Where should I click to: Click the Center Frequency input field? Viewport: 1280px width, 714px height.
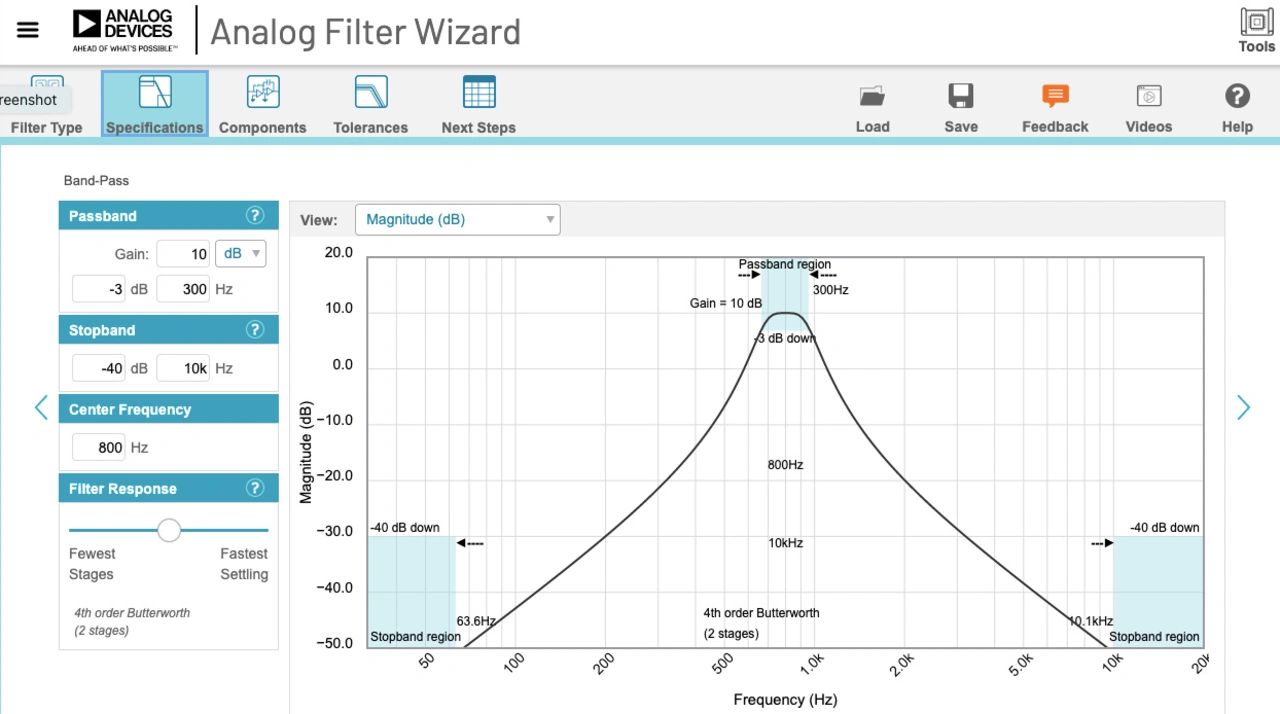tap(99, 448)
